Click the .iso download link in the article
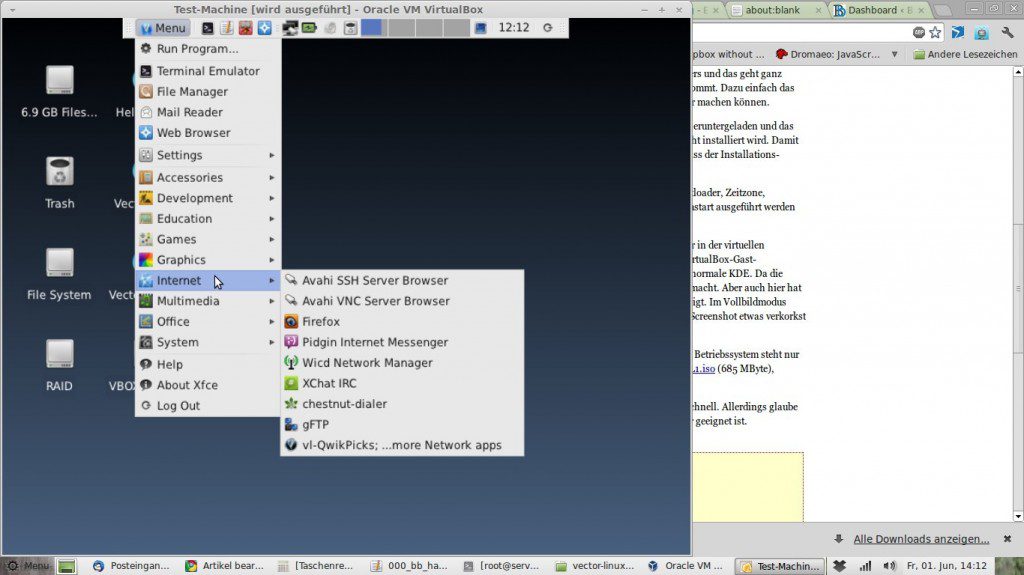 [x=704, y=369]
